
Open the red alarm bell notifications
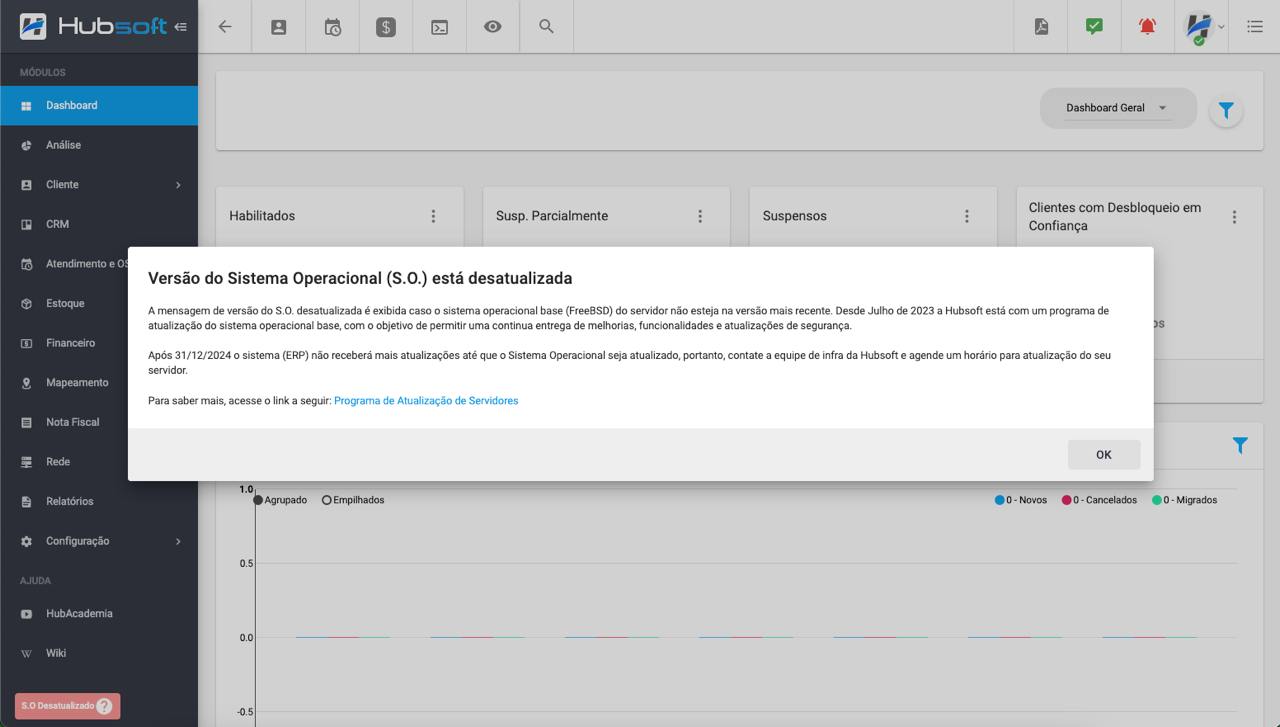pyautogui.click(x=1147, y=27)
